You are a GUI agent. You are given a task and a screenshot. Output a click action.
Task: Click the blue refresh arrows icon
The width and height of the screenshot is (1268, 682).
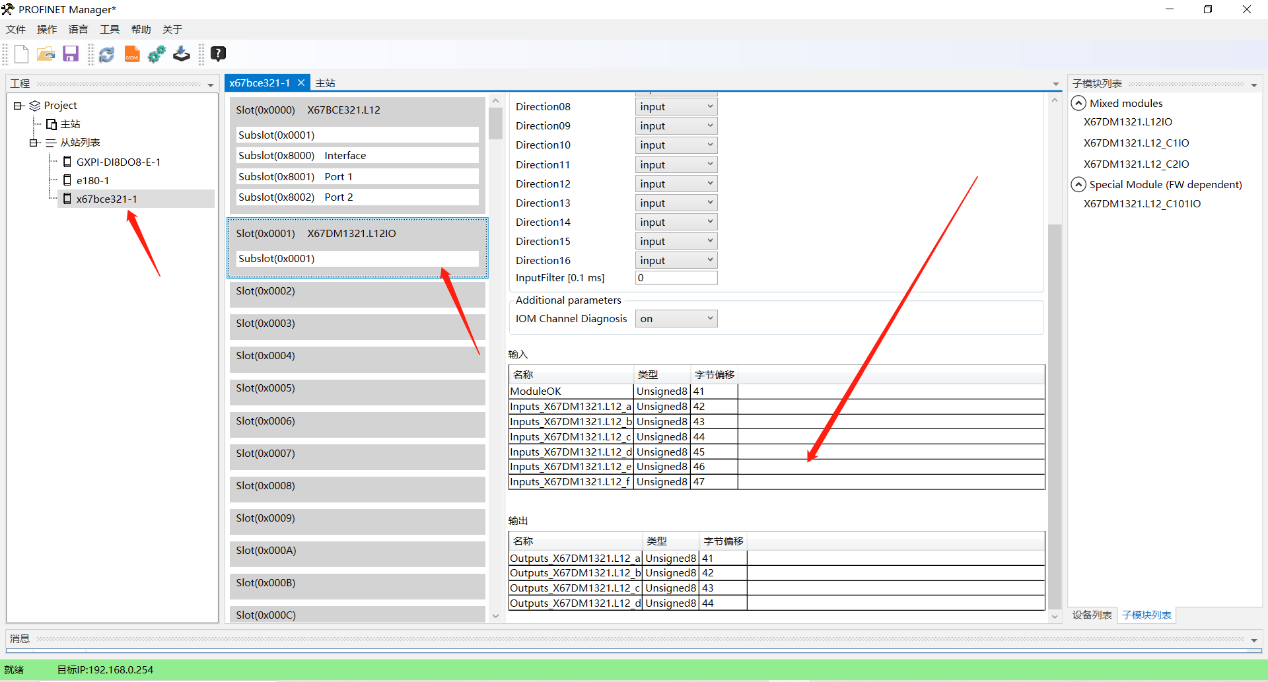pyautogui.click(x=106, y=54)
